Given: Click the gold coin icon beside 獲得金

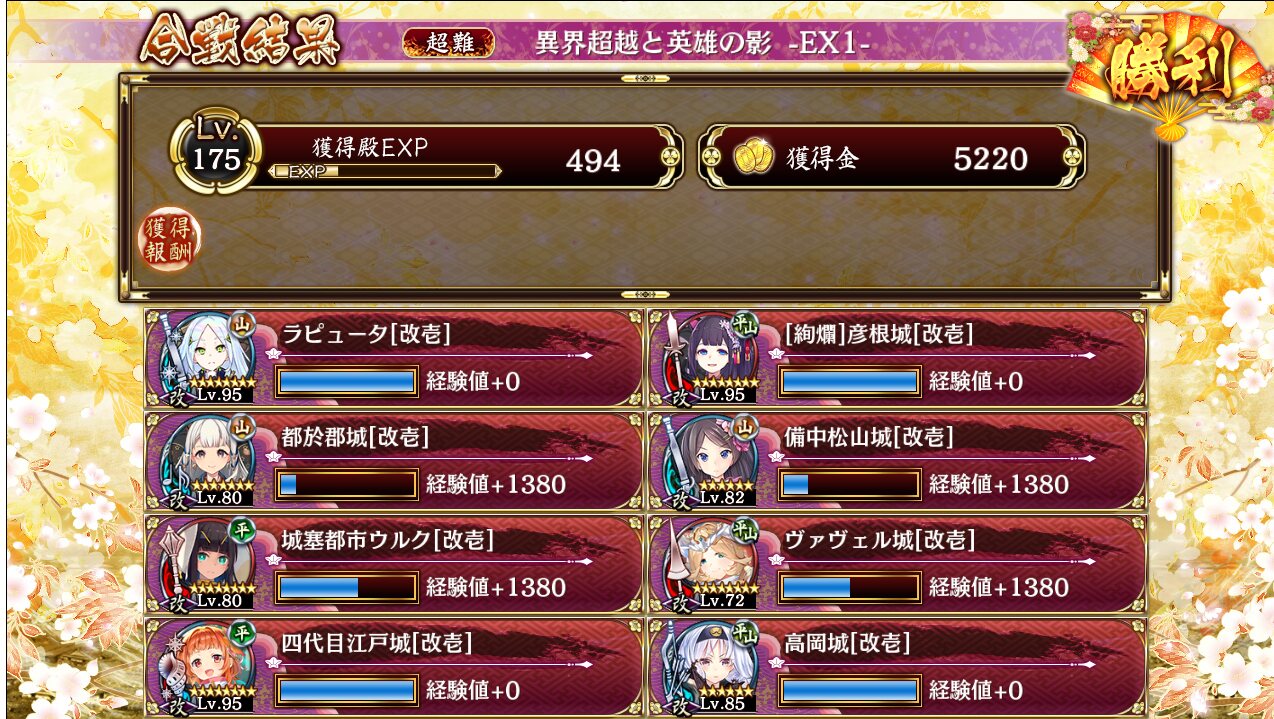Looking at the screenshot, I should click(754, 158).
